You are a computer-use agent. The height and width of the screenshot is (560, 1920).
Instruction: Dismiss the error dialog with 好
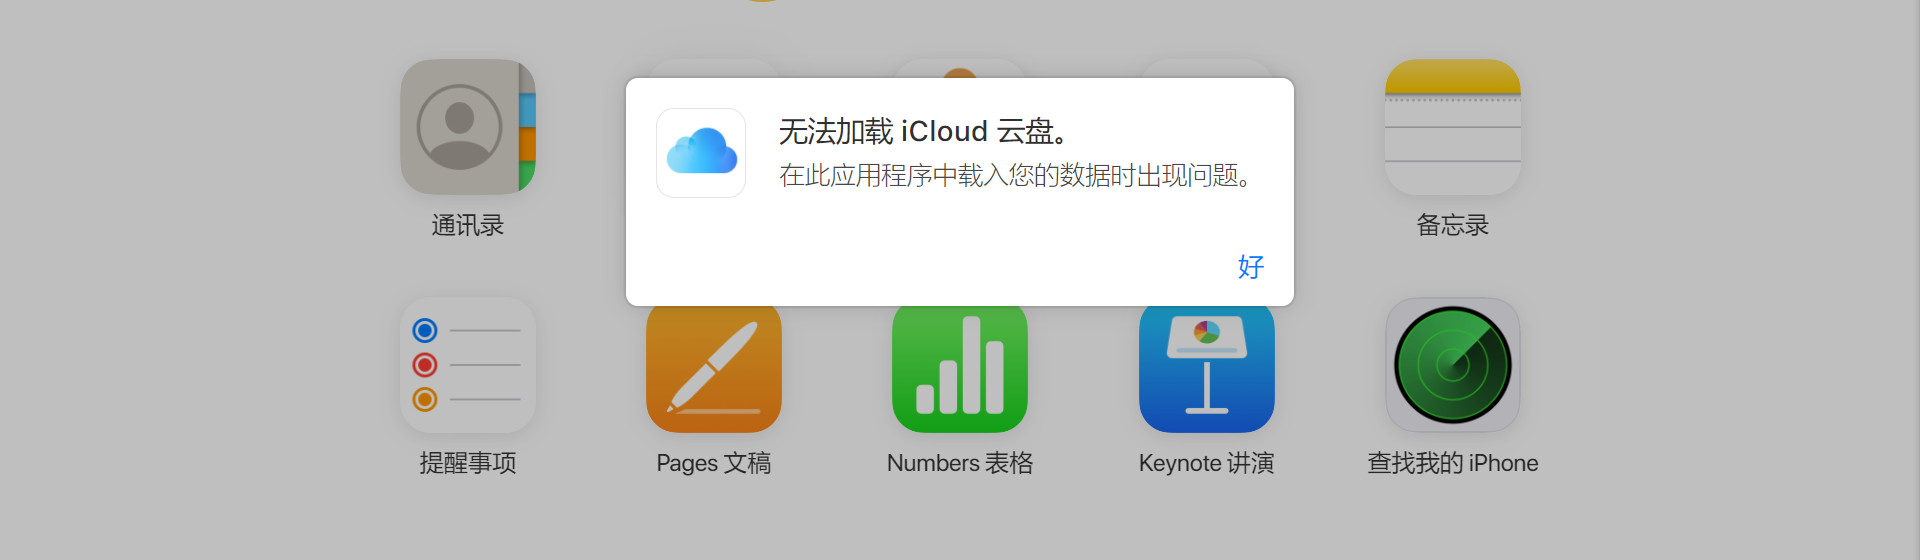point(1251,267)
